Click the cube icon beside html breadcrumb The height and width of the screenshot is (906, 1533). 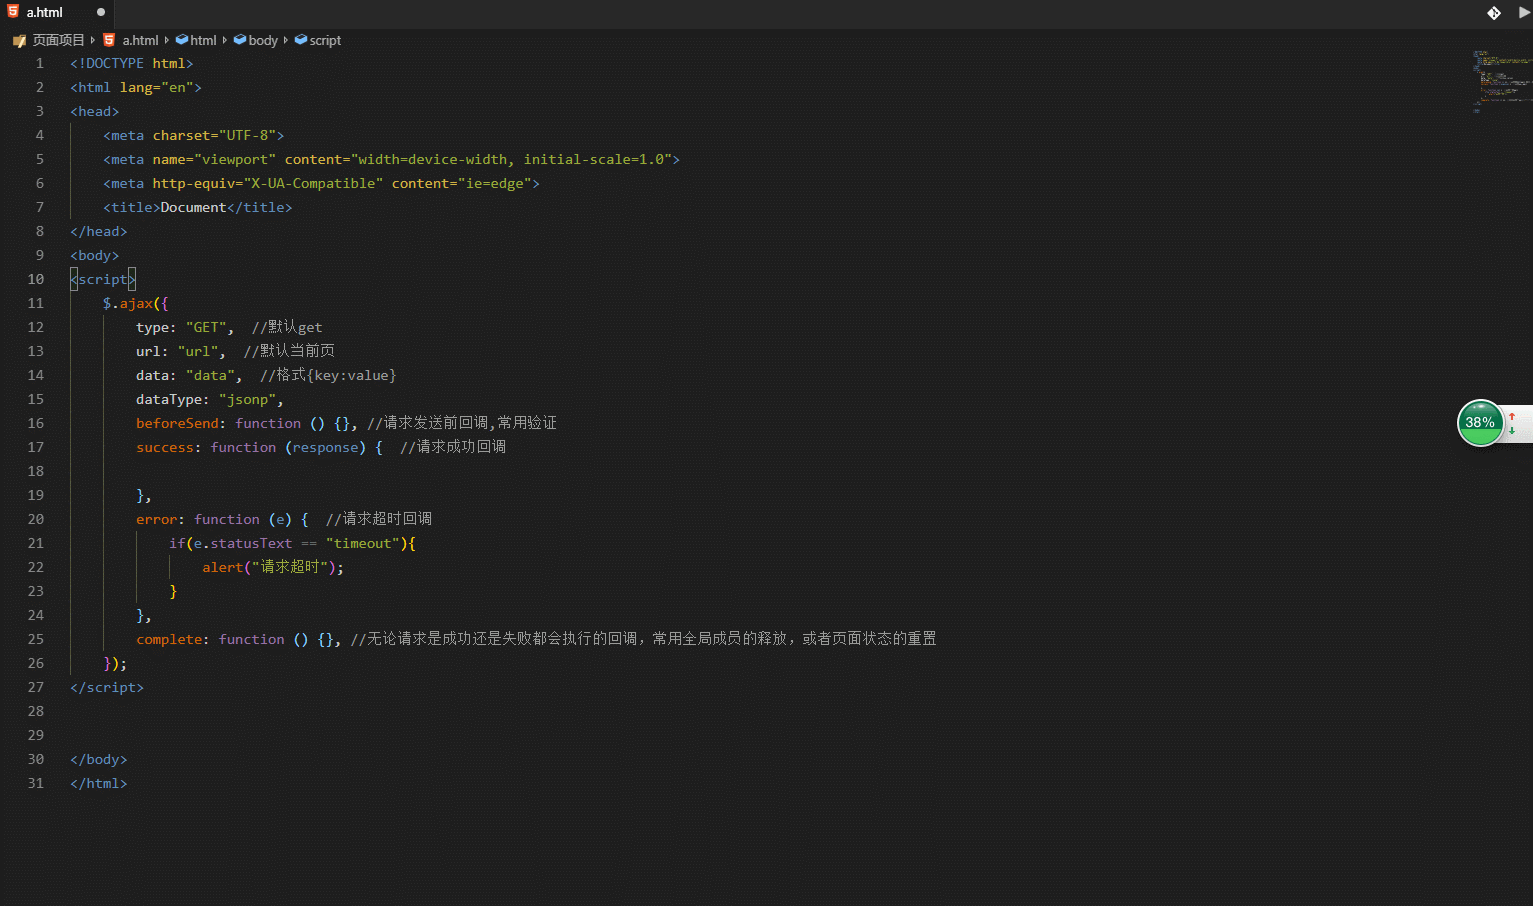click(182, 40)
